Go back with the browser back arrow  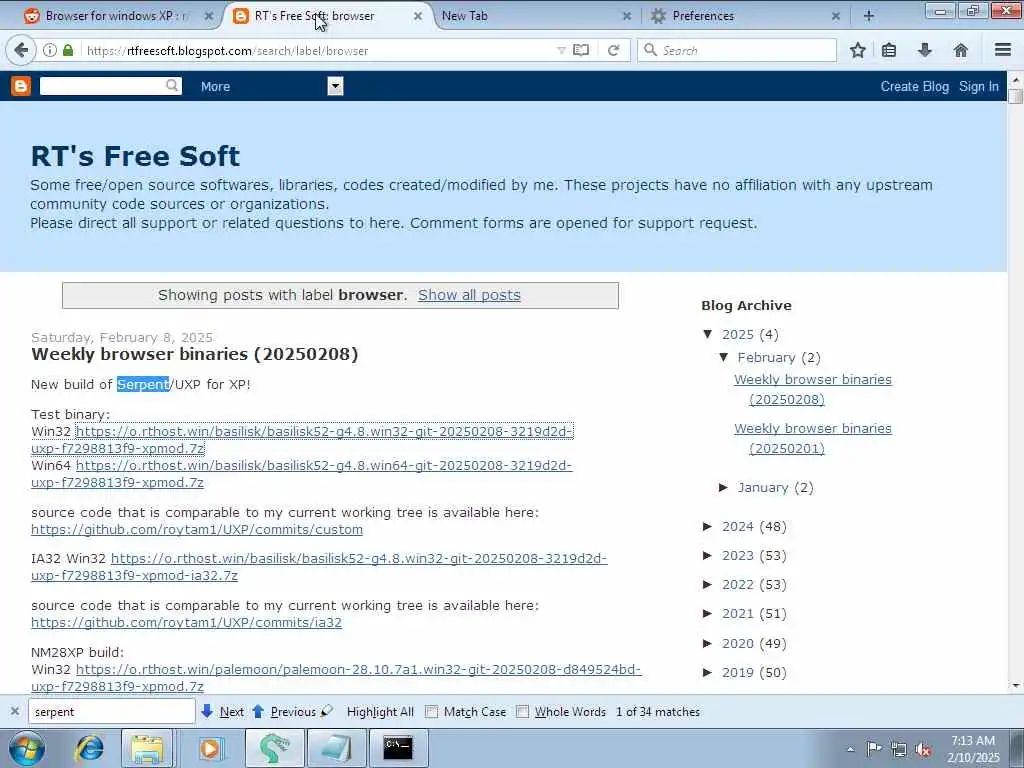[21, 50]
